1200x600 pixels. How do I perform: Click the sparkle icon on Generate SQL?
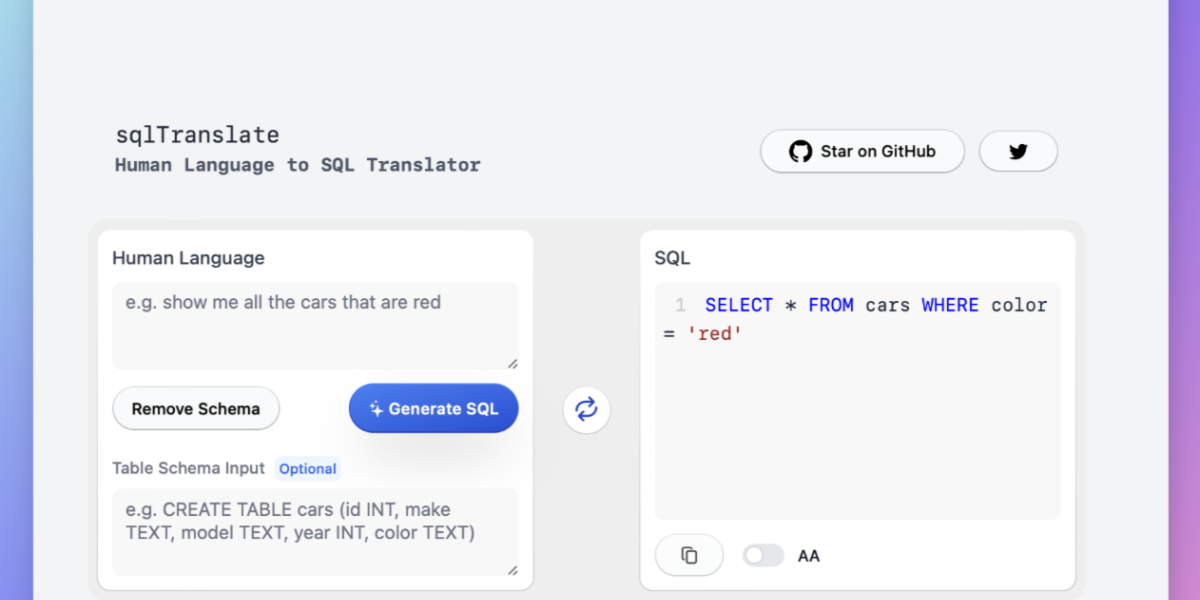[x=376, y=408]
